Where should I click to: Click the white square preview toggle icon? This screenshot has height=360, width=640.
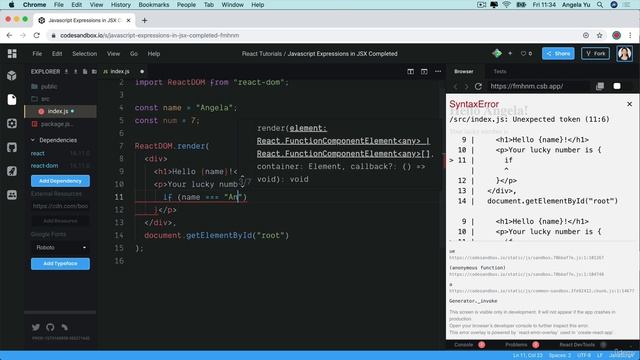click(x=617, y=86)
